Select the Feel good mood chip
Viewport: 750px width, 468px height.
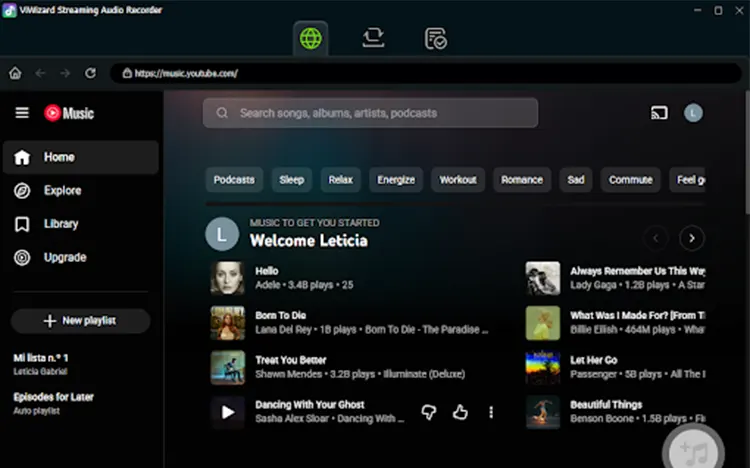(x=688, y=180)
